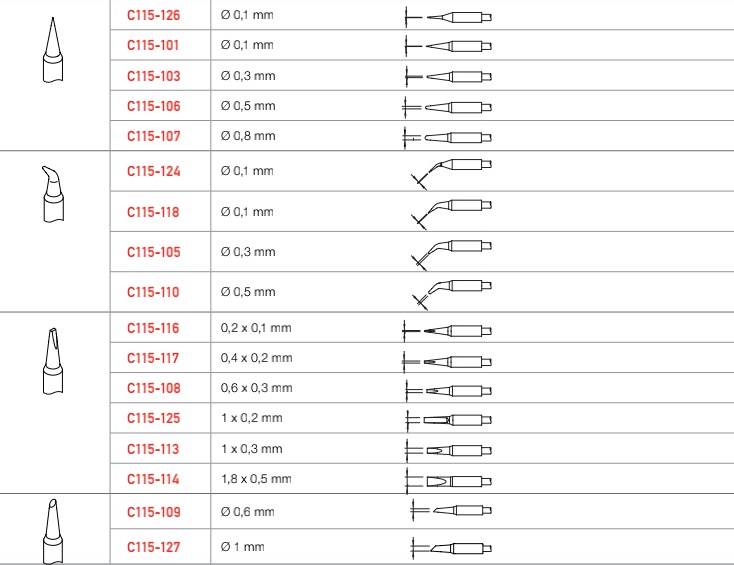
Task: Select the 0,4 x 0,2 mm size text
Action: coord(257,358)
